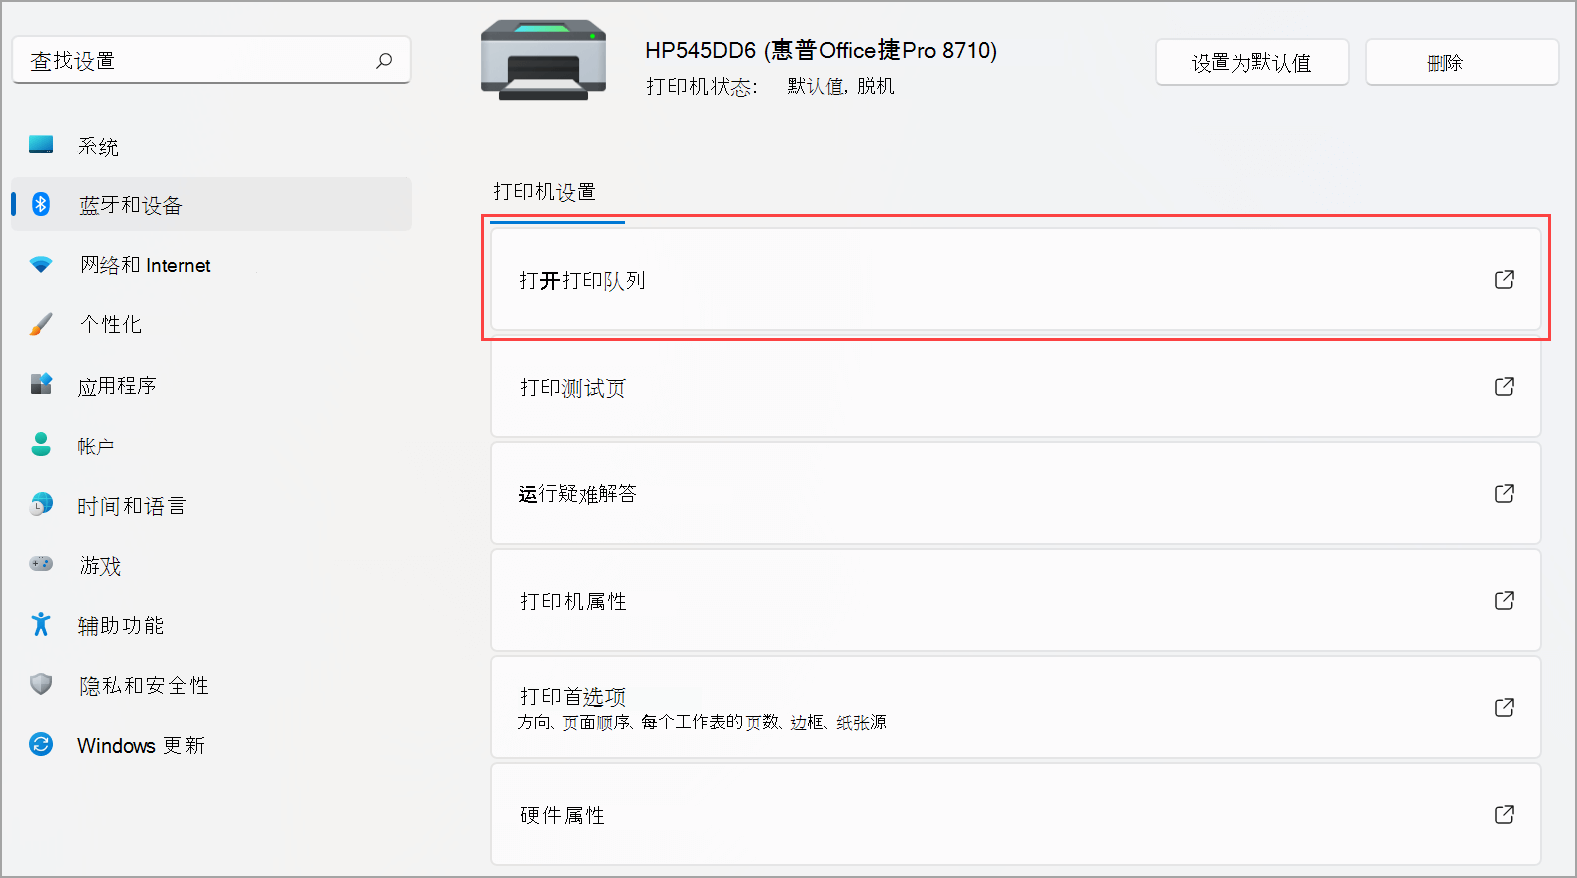Click the 设置为默认值 button
The width and height of the screenshot is (1577, 878).
[1252, 62]
